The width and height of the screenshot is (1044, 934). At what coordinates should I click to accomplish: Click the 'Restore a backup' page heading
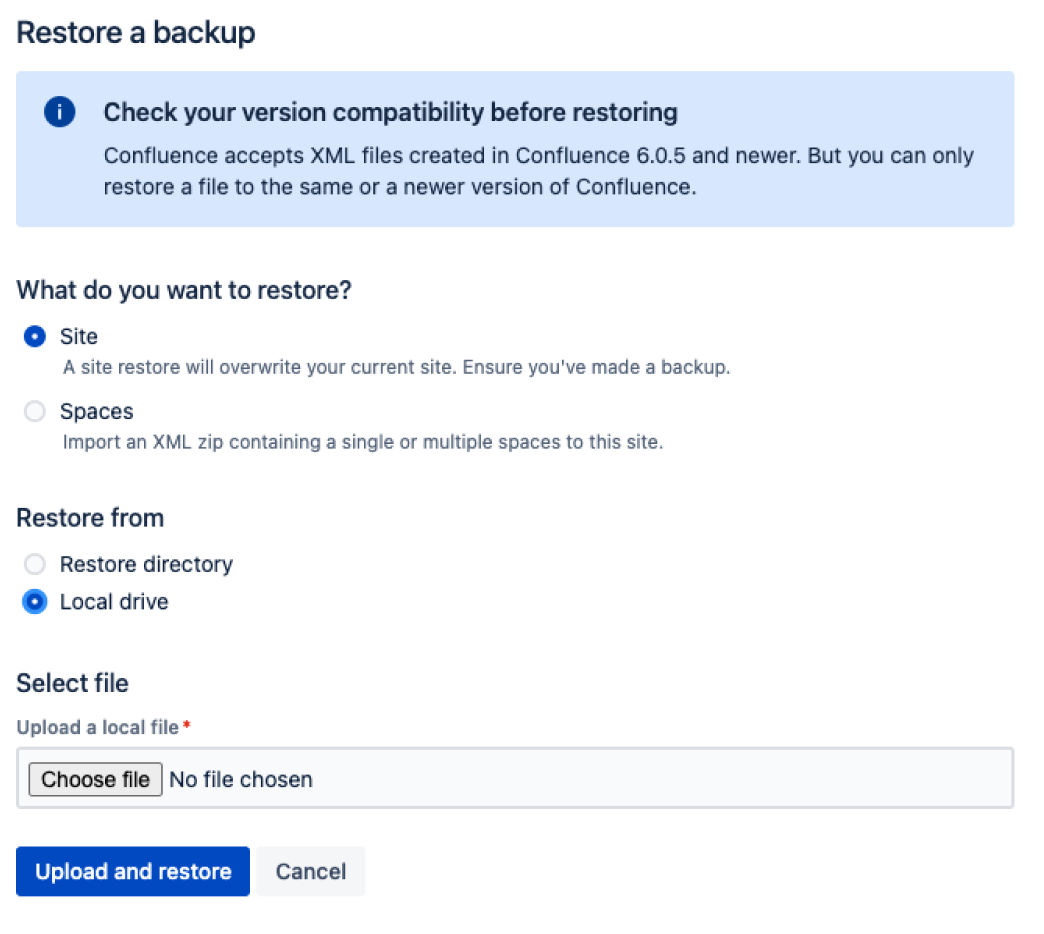[136, 33]
